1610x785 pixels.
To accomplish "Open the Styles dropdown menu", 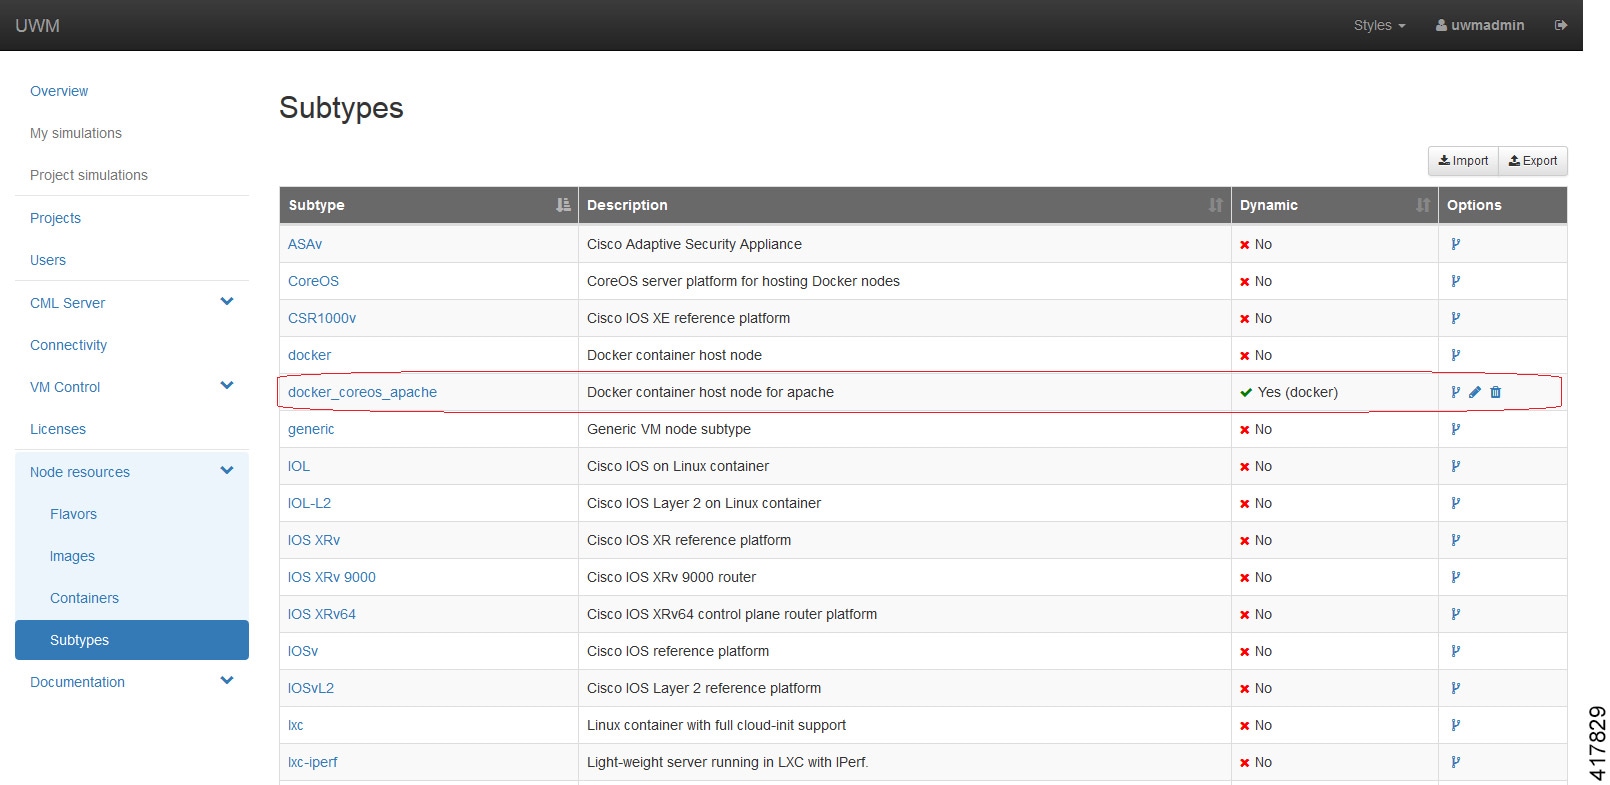I will [x=1379, y=25].
